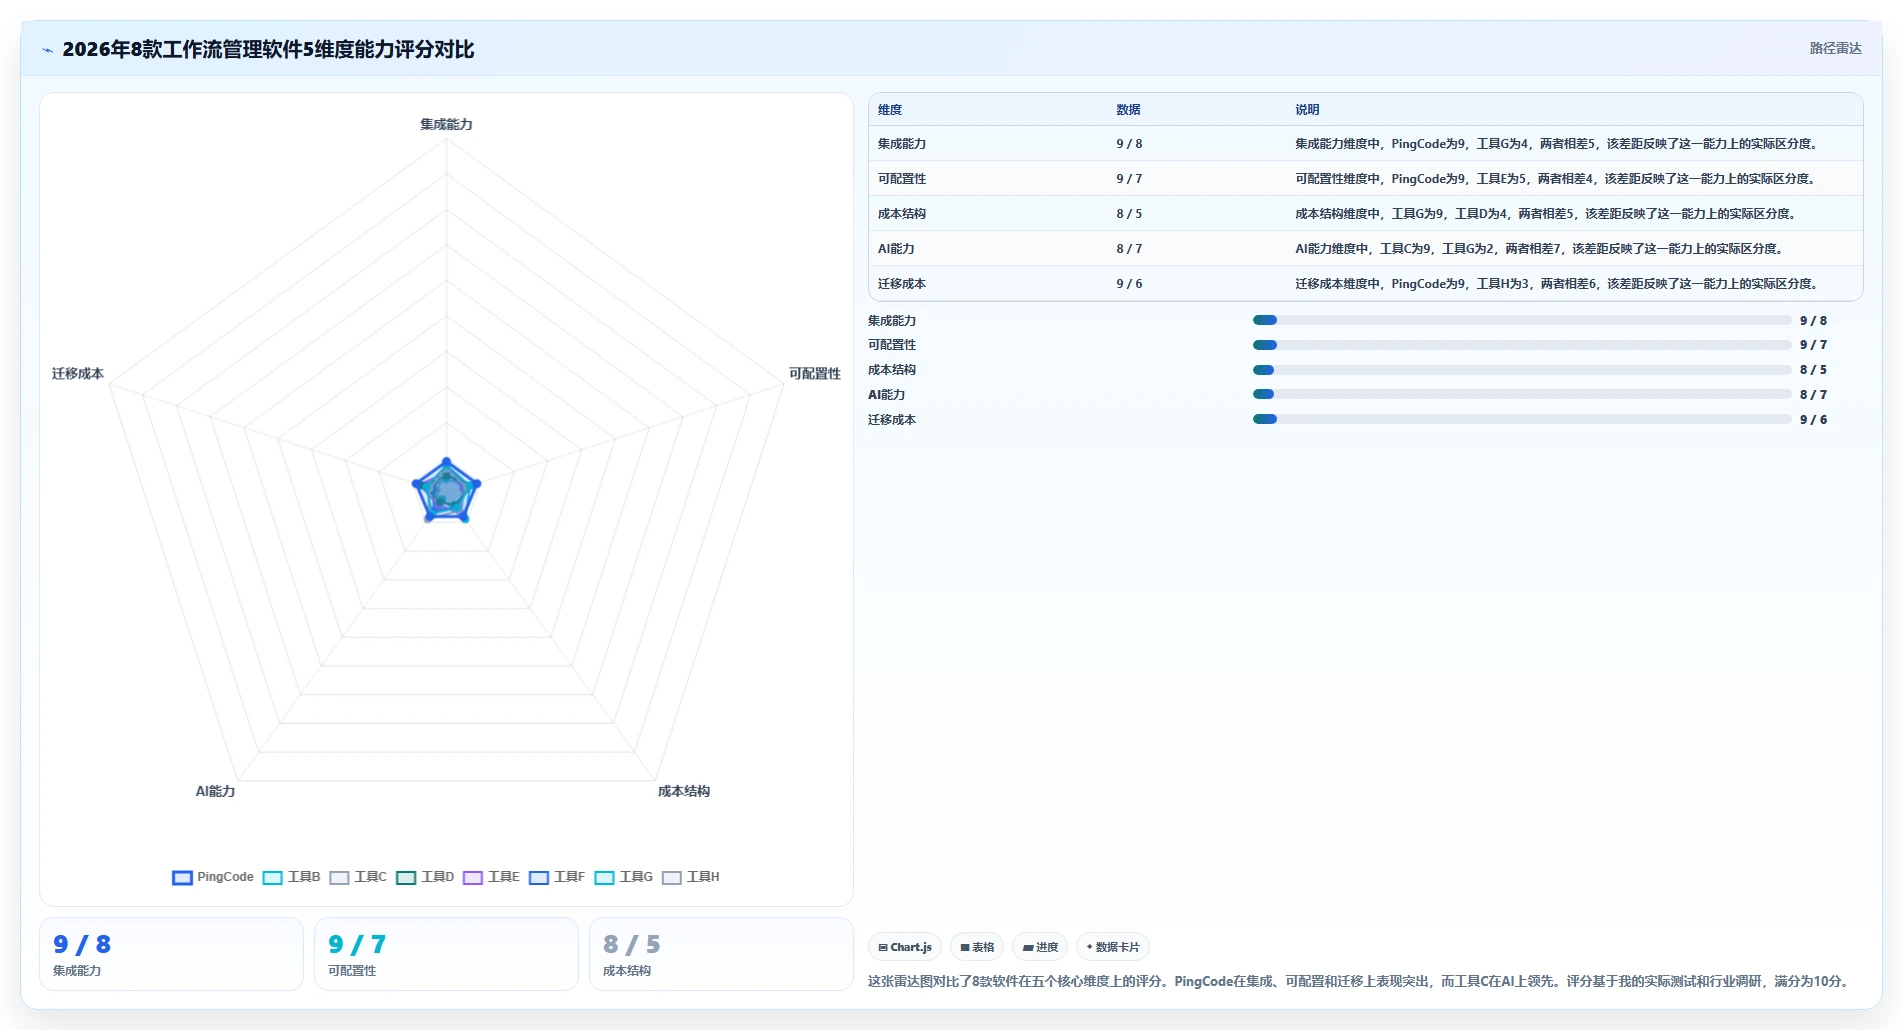Click the 迁移成本 radar axis label

(78, 373)
